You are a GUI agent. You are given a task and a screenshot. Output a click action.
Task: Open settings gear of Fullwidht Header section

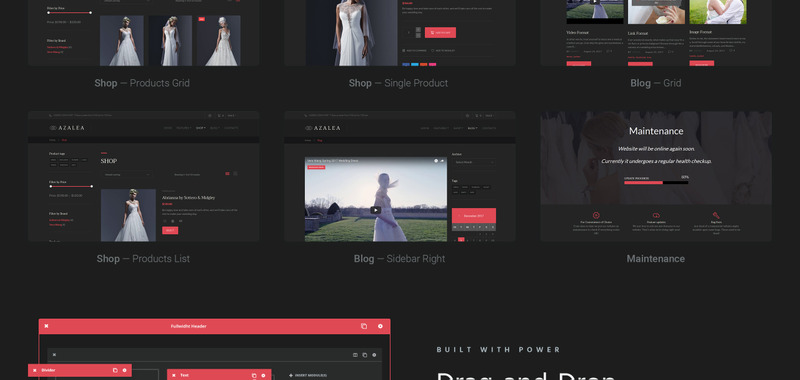[x=380, y=326]
